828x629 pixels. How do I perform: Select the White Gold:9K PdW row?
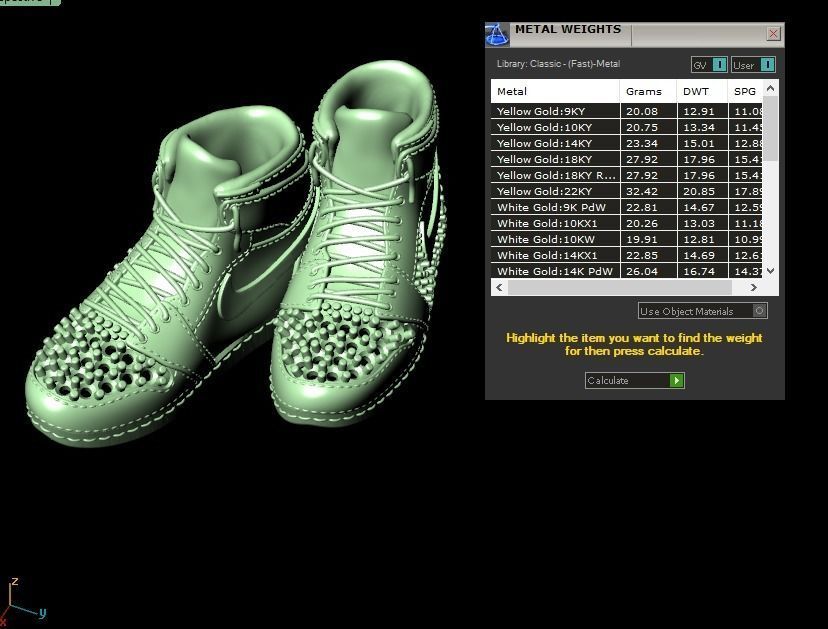tap(627, 207)
